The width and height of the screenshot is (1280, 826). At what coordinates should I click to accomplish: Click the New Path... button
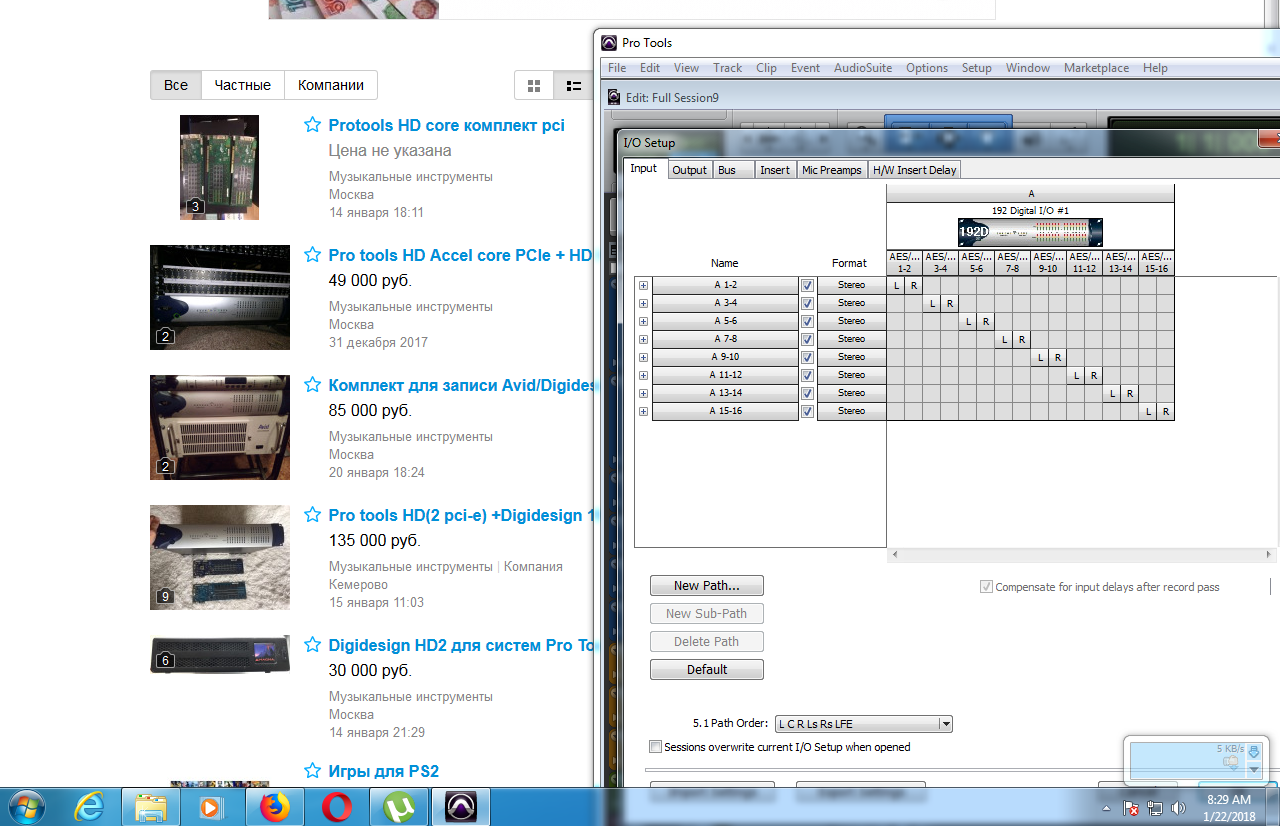pos(707,586)
